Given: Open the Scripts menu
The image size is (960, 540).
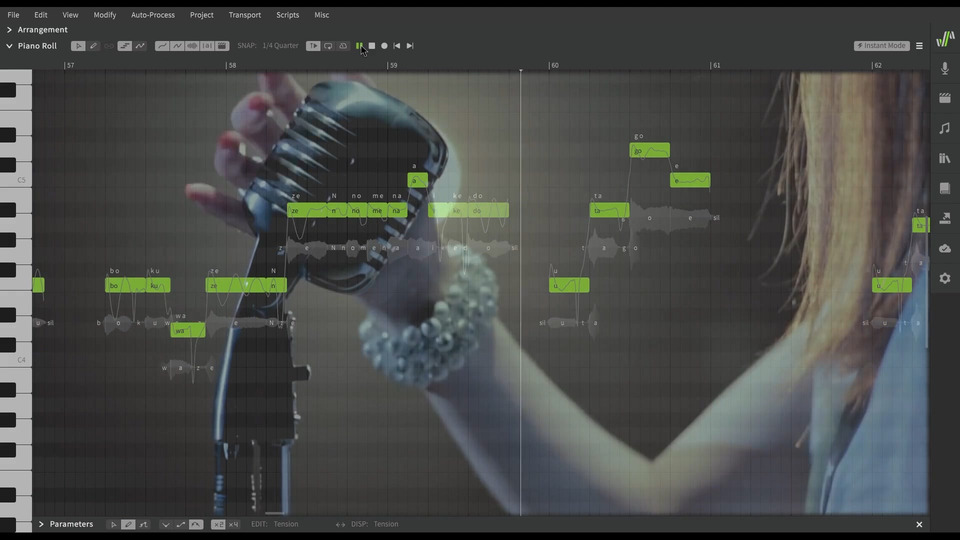Looking at the screenshot, I should 288,15.
